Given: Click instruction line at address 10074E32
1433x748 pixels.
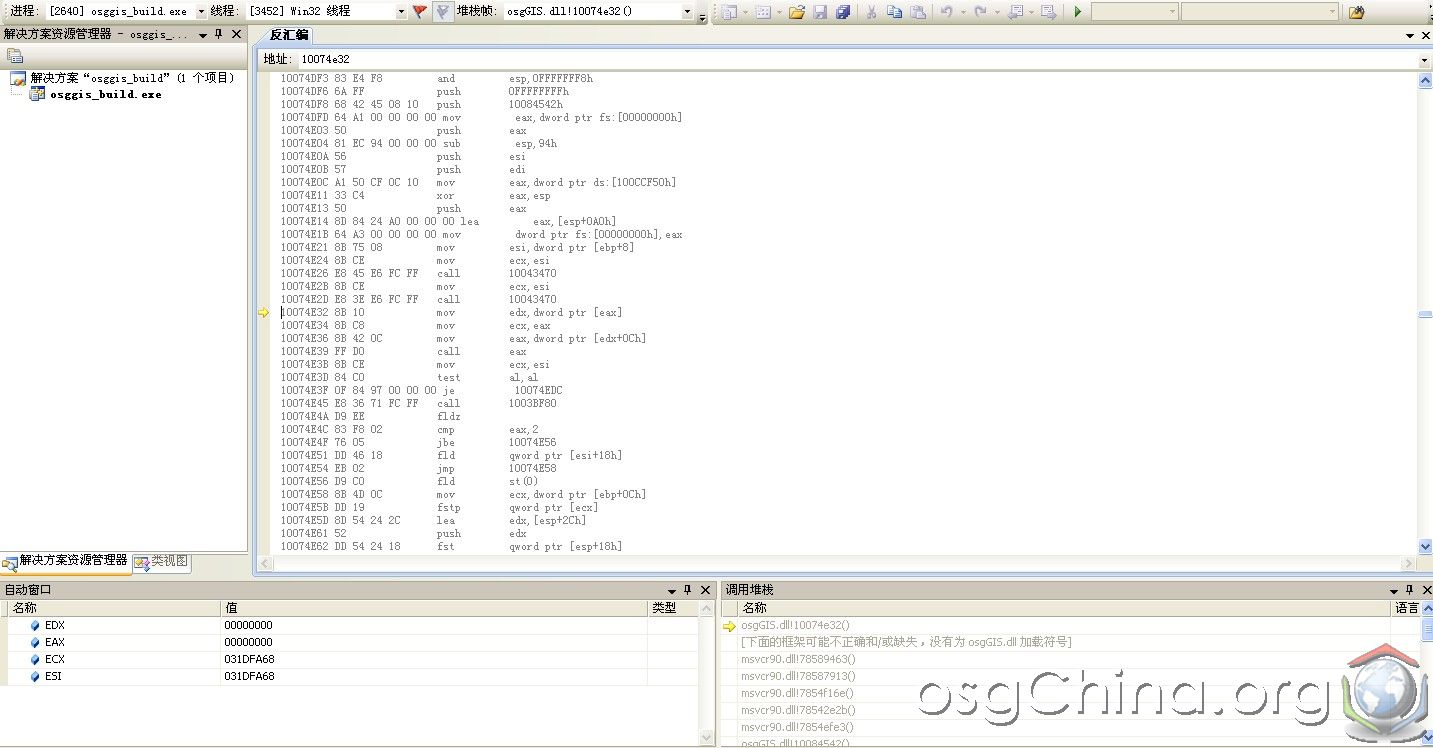Looking at the screenshot, I should tap(451, 313).
